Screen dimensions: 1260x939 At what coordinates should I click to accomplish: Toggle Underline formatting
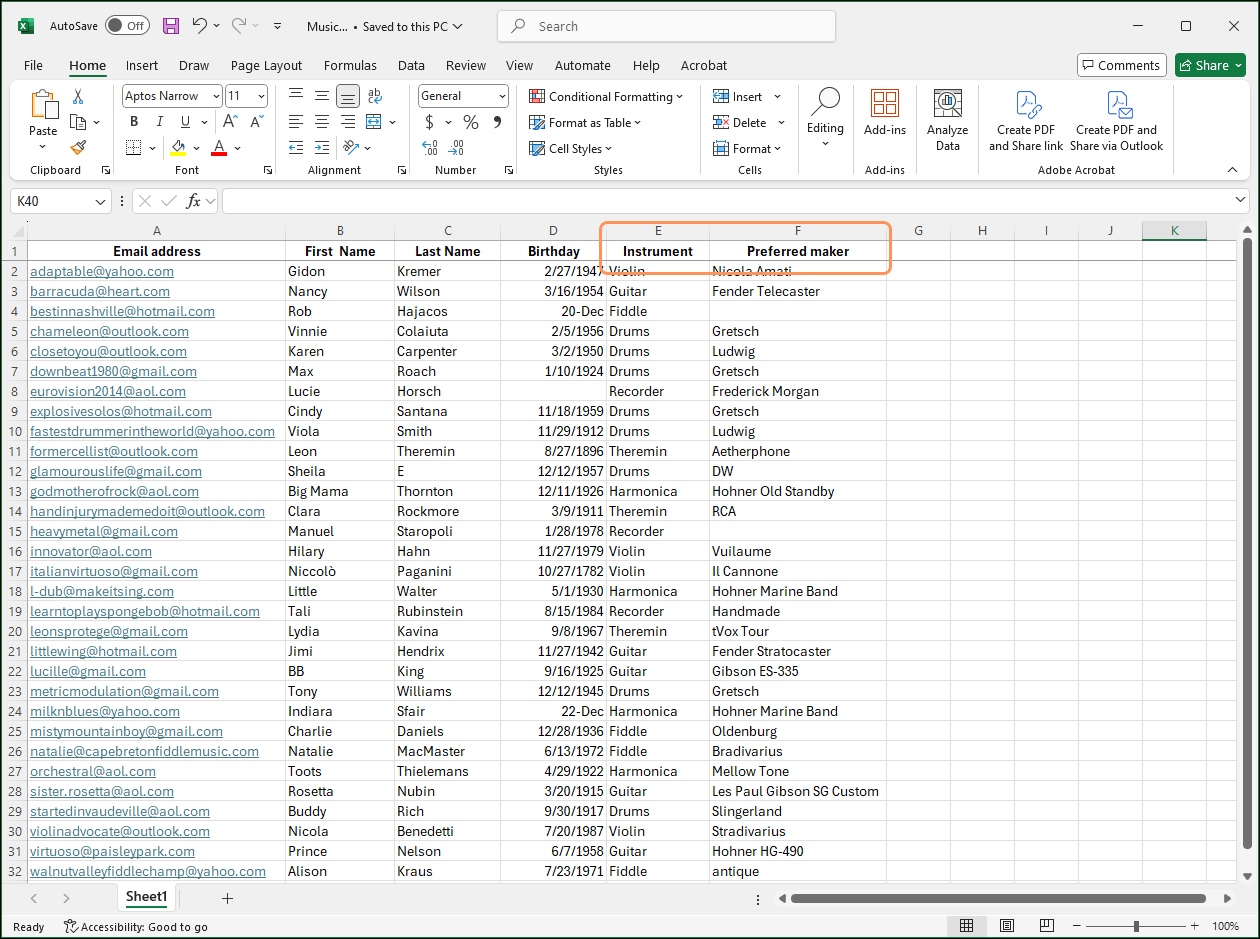(185, 122)
